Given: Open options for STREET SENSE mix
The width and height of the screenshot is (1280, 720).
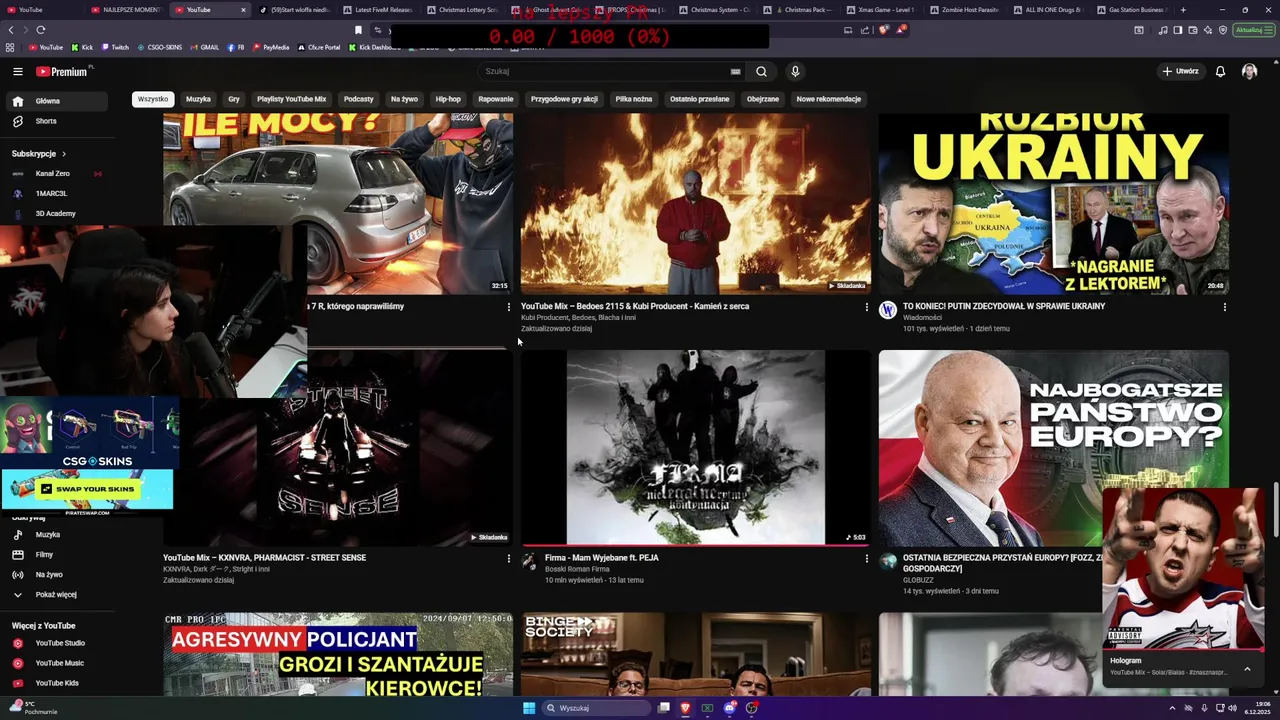Looking at the screenshot, I should point(508,558).
